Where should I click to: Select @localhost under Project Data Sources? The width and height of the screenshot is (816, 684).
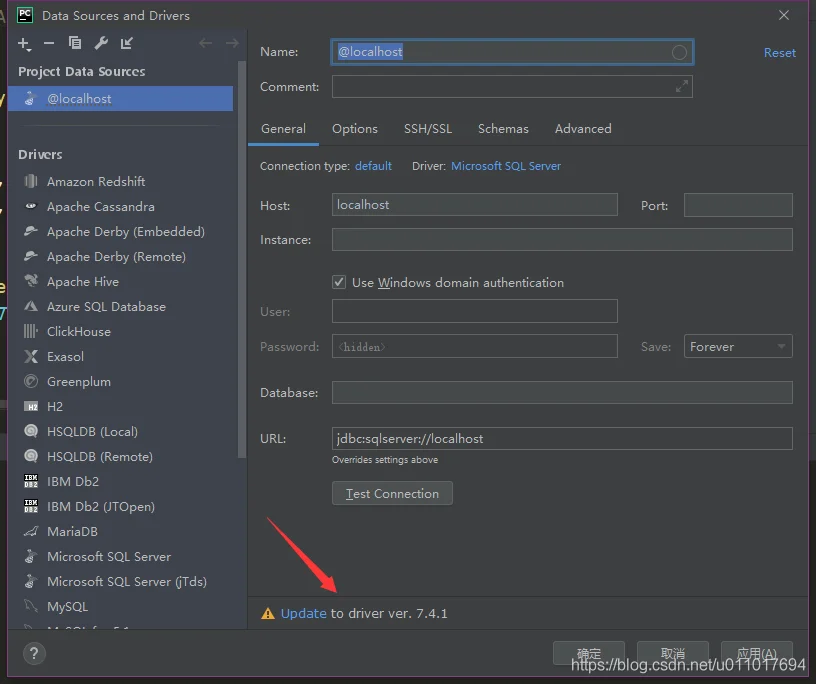point(121,98)
